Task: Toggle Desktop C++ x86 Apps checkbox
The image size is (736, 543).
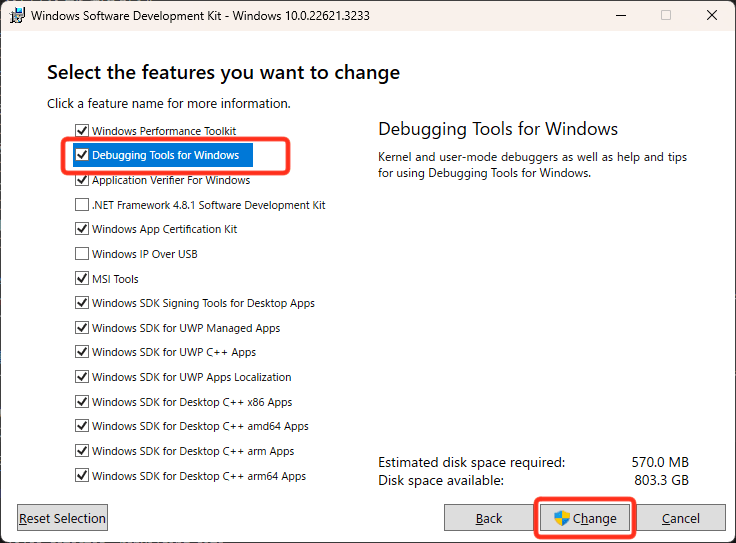Action: (x=82, y=402)
